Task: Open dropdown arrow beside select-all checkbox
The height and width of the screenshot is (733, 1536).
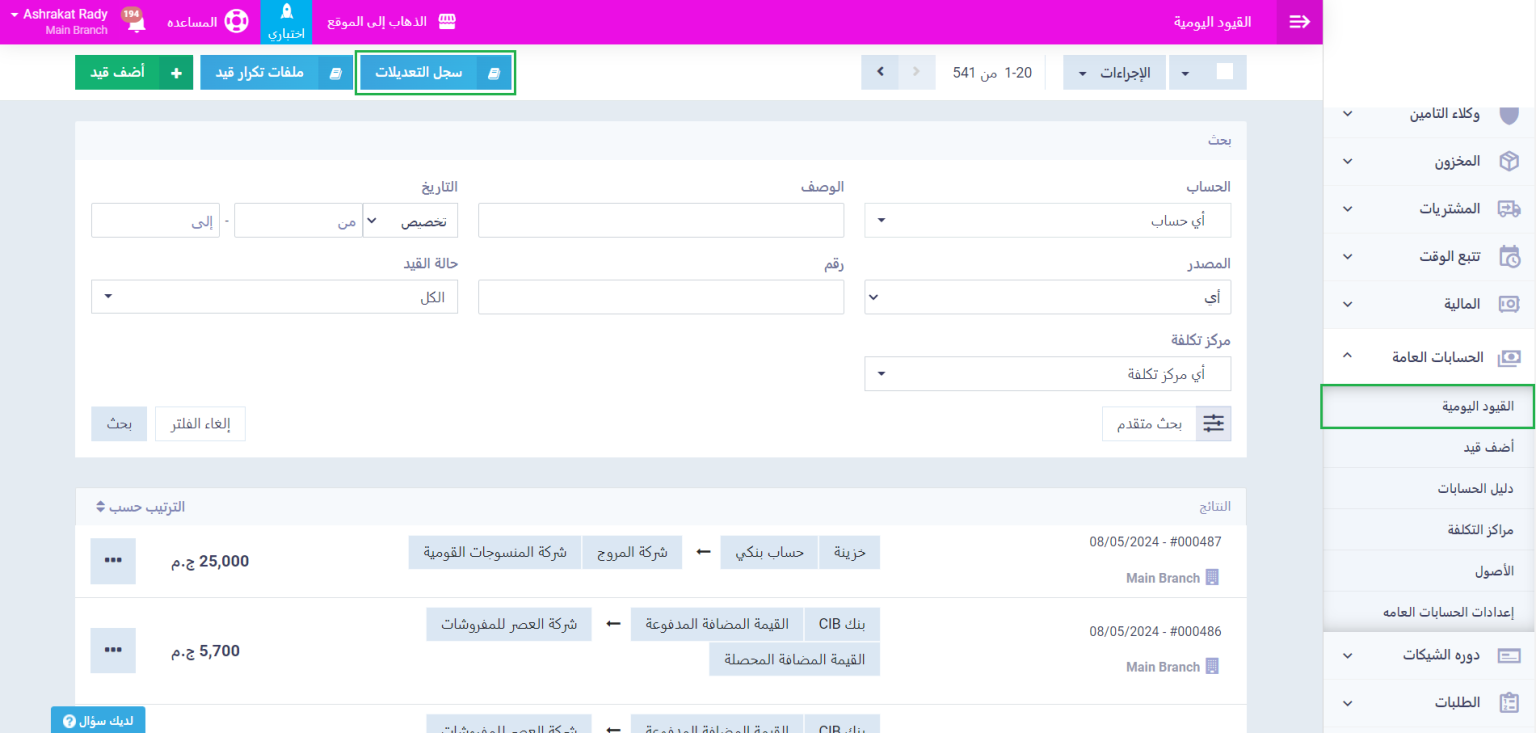Action: point(1186,73)
